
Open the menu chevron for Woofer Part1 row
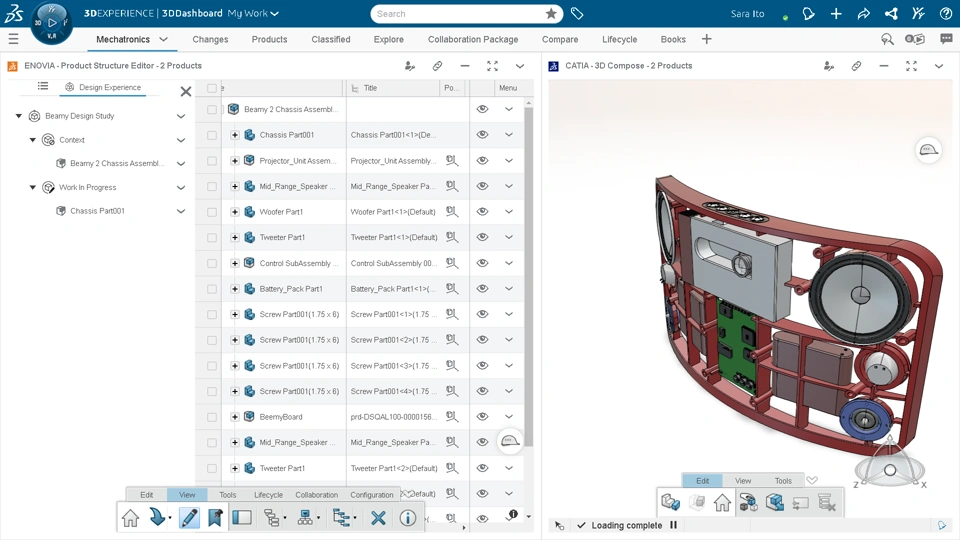[509, 211]
